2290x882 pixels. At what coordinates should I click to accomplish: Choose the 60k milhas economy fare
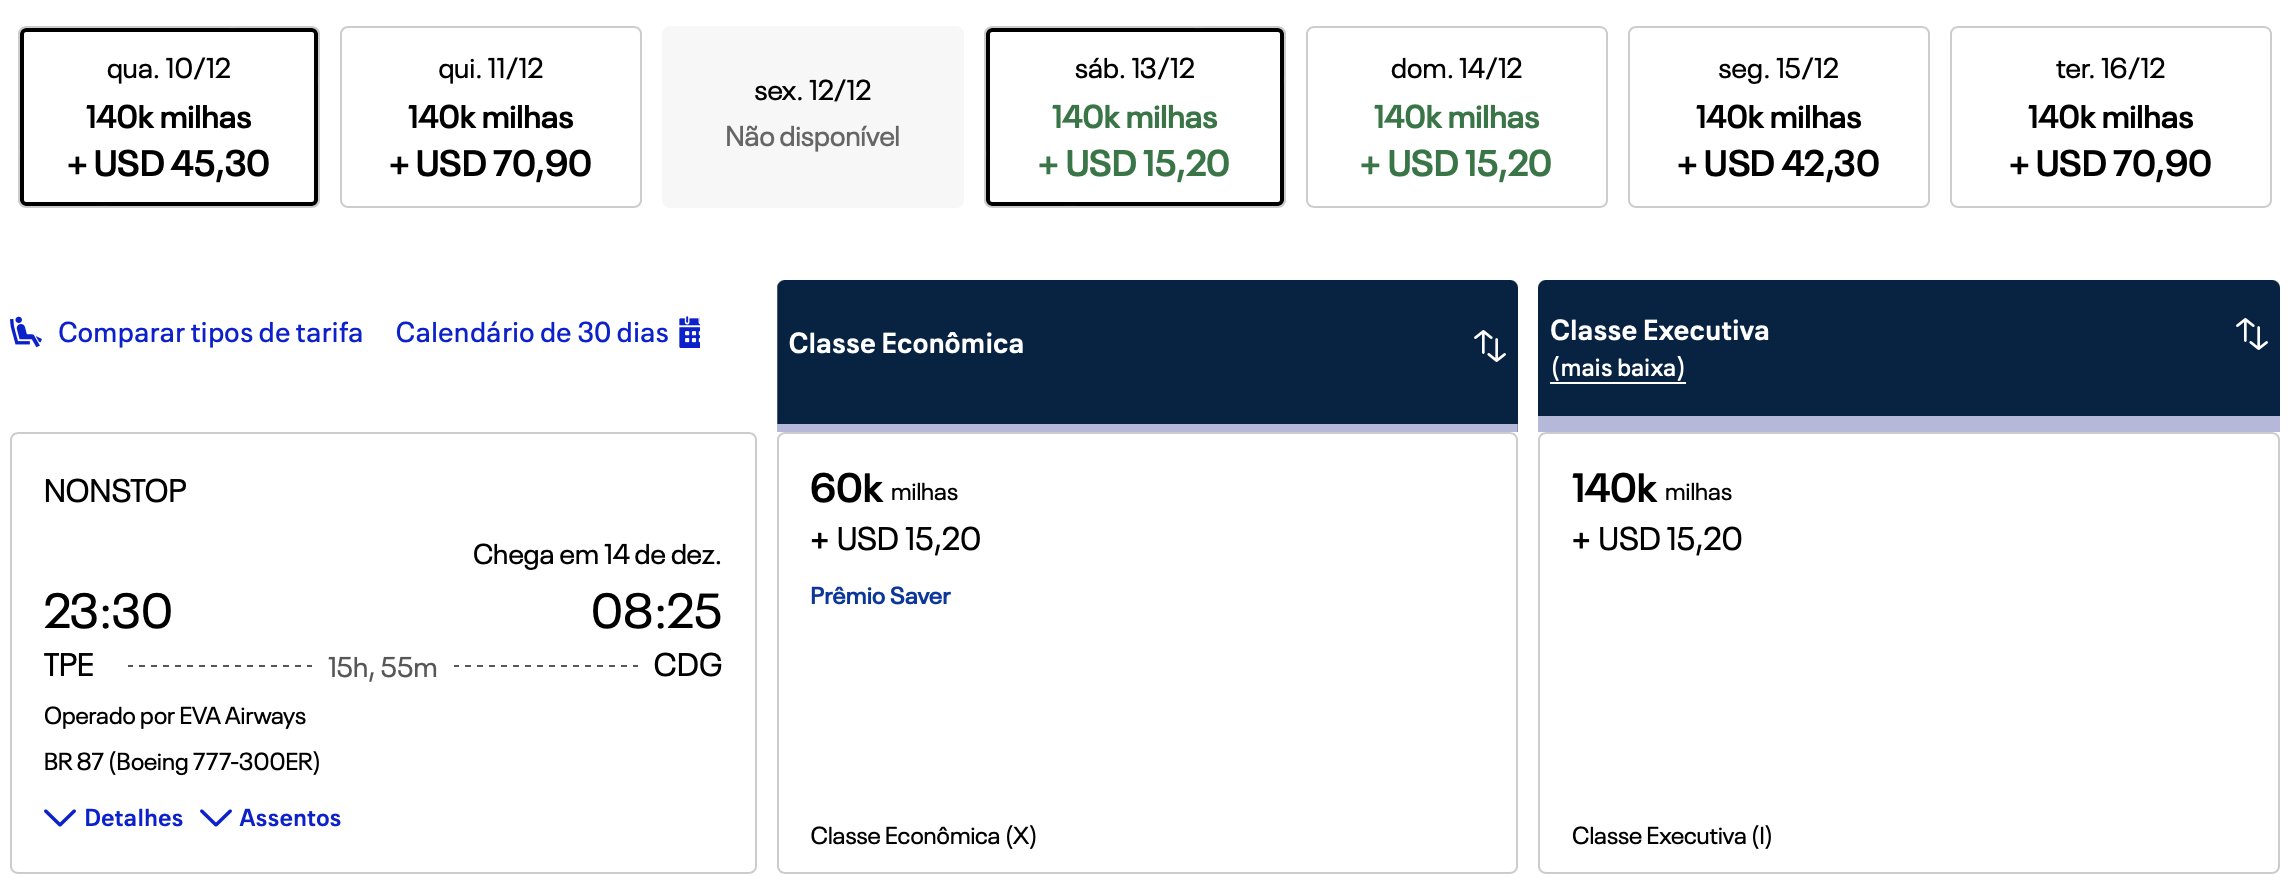click(1147, 653)
